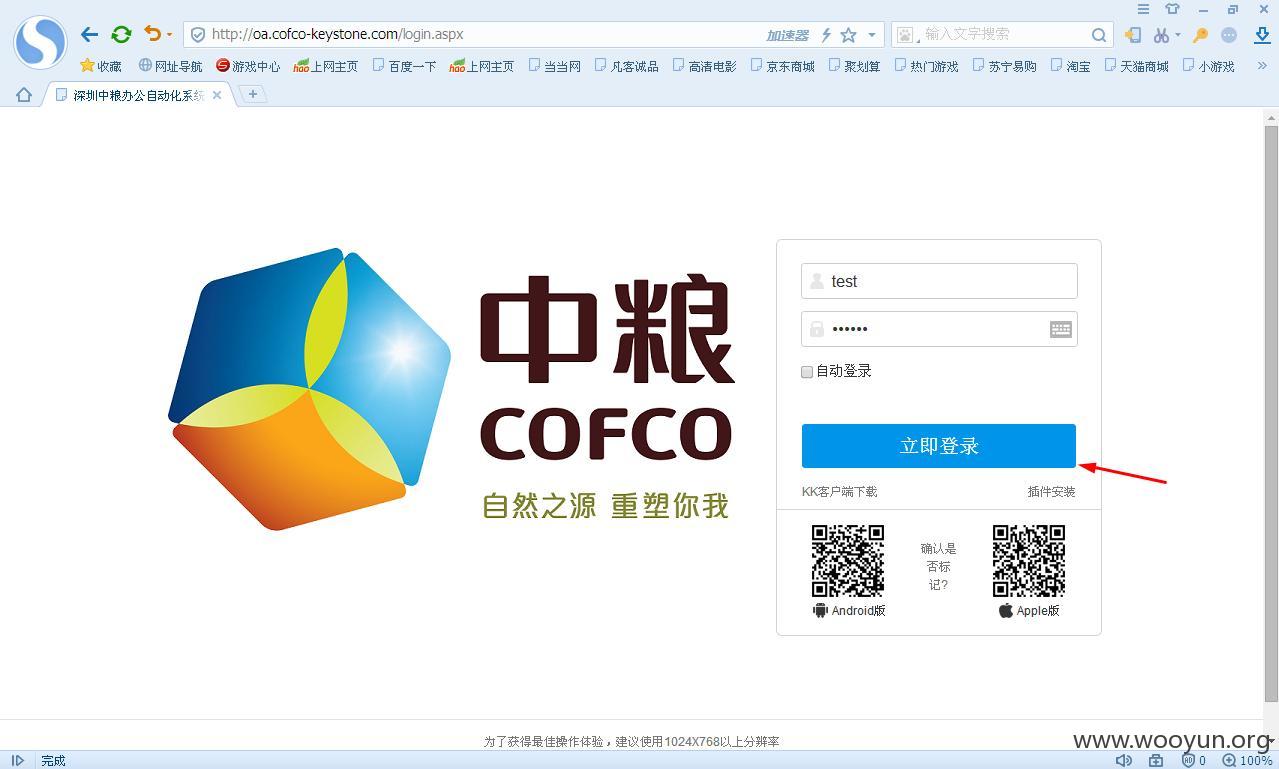Viewport: 1279px width, 769px height.
Task: Click the scissors screenshot tool icon
Action: 1160,35
